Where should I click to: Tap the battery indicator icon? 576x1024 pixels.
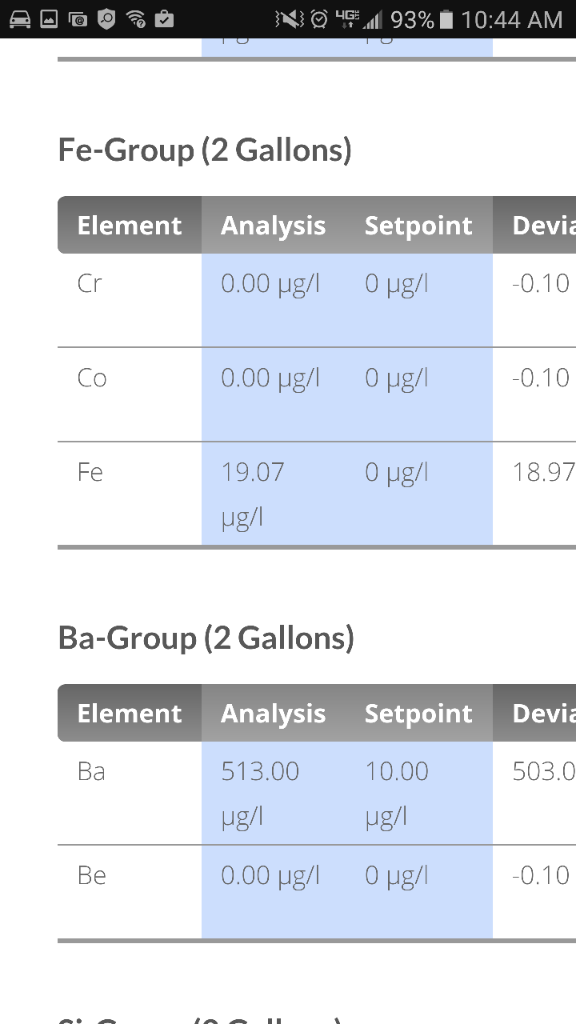click(x=446, y=19)
